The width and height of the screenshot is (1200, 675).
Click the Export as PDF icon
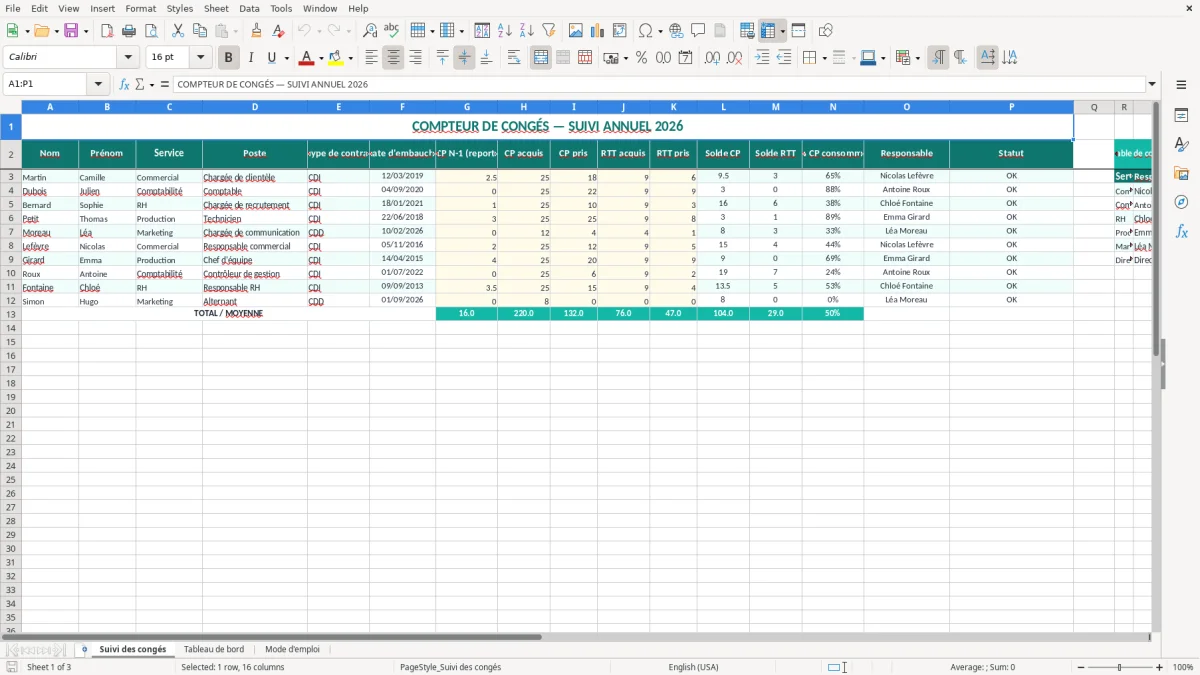click(x=107, y=31)
